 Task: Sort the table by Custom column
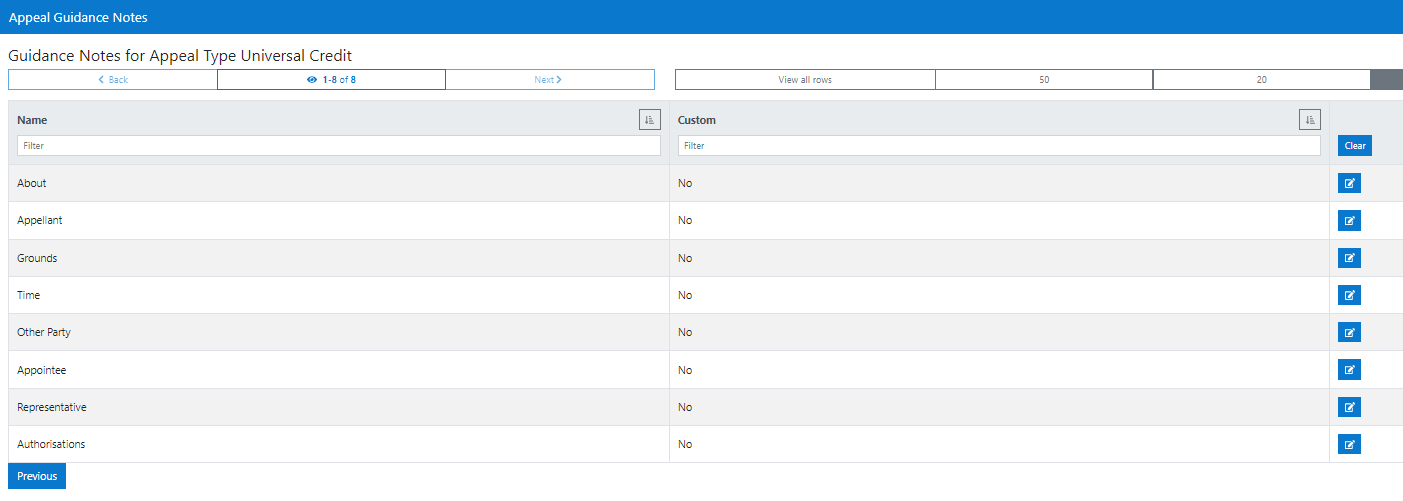click(x=1309, y=120)
